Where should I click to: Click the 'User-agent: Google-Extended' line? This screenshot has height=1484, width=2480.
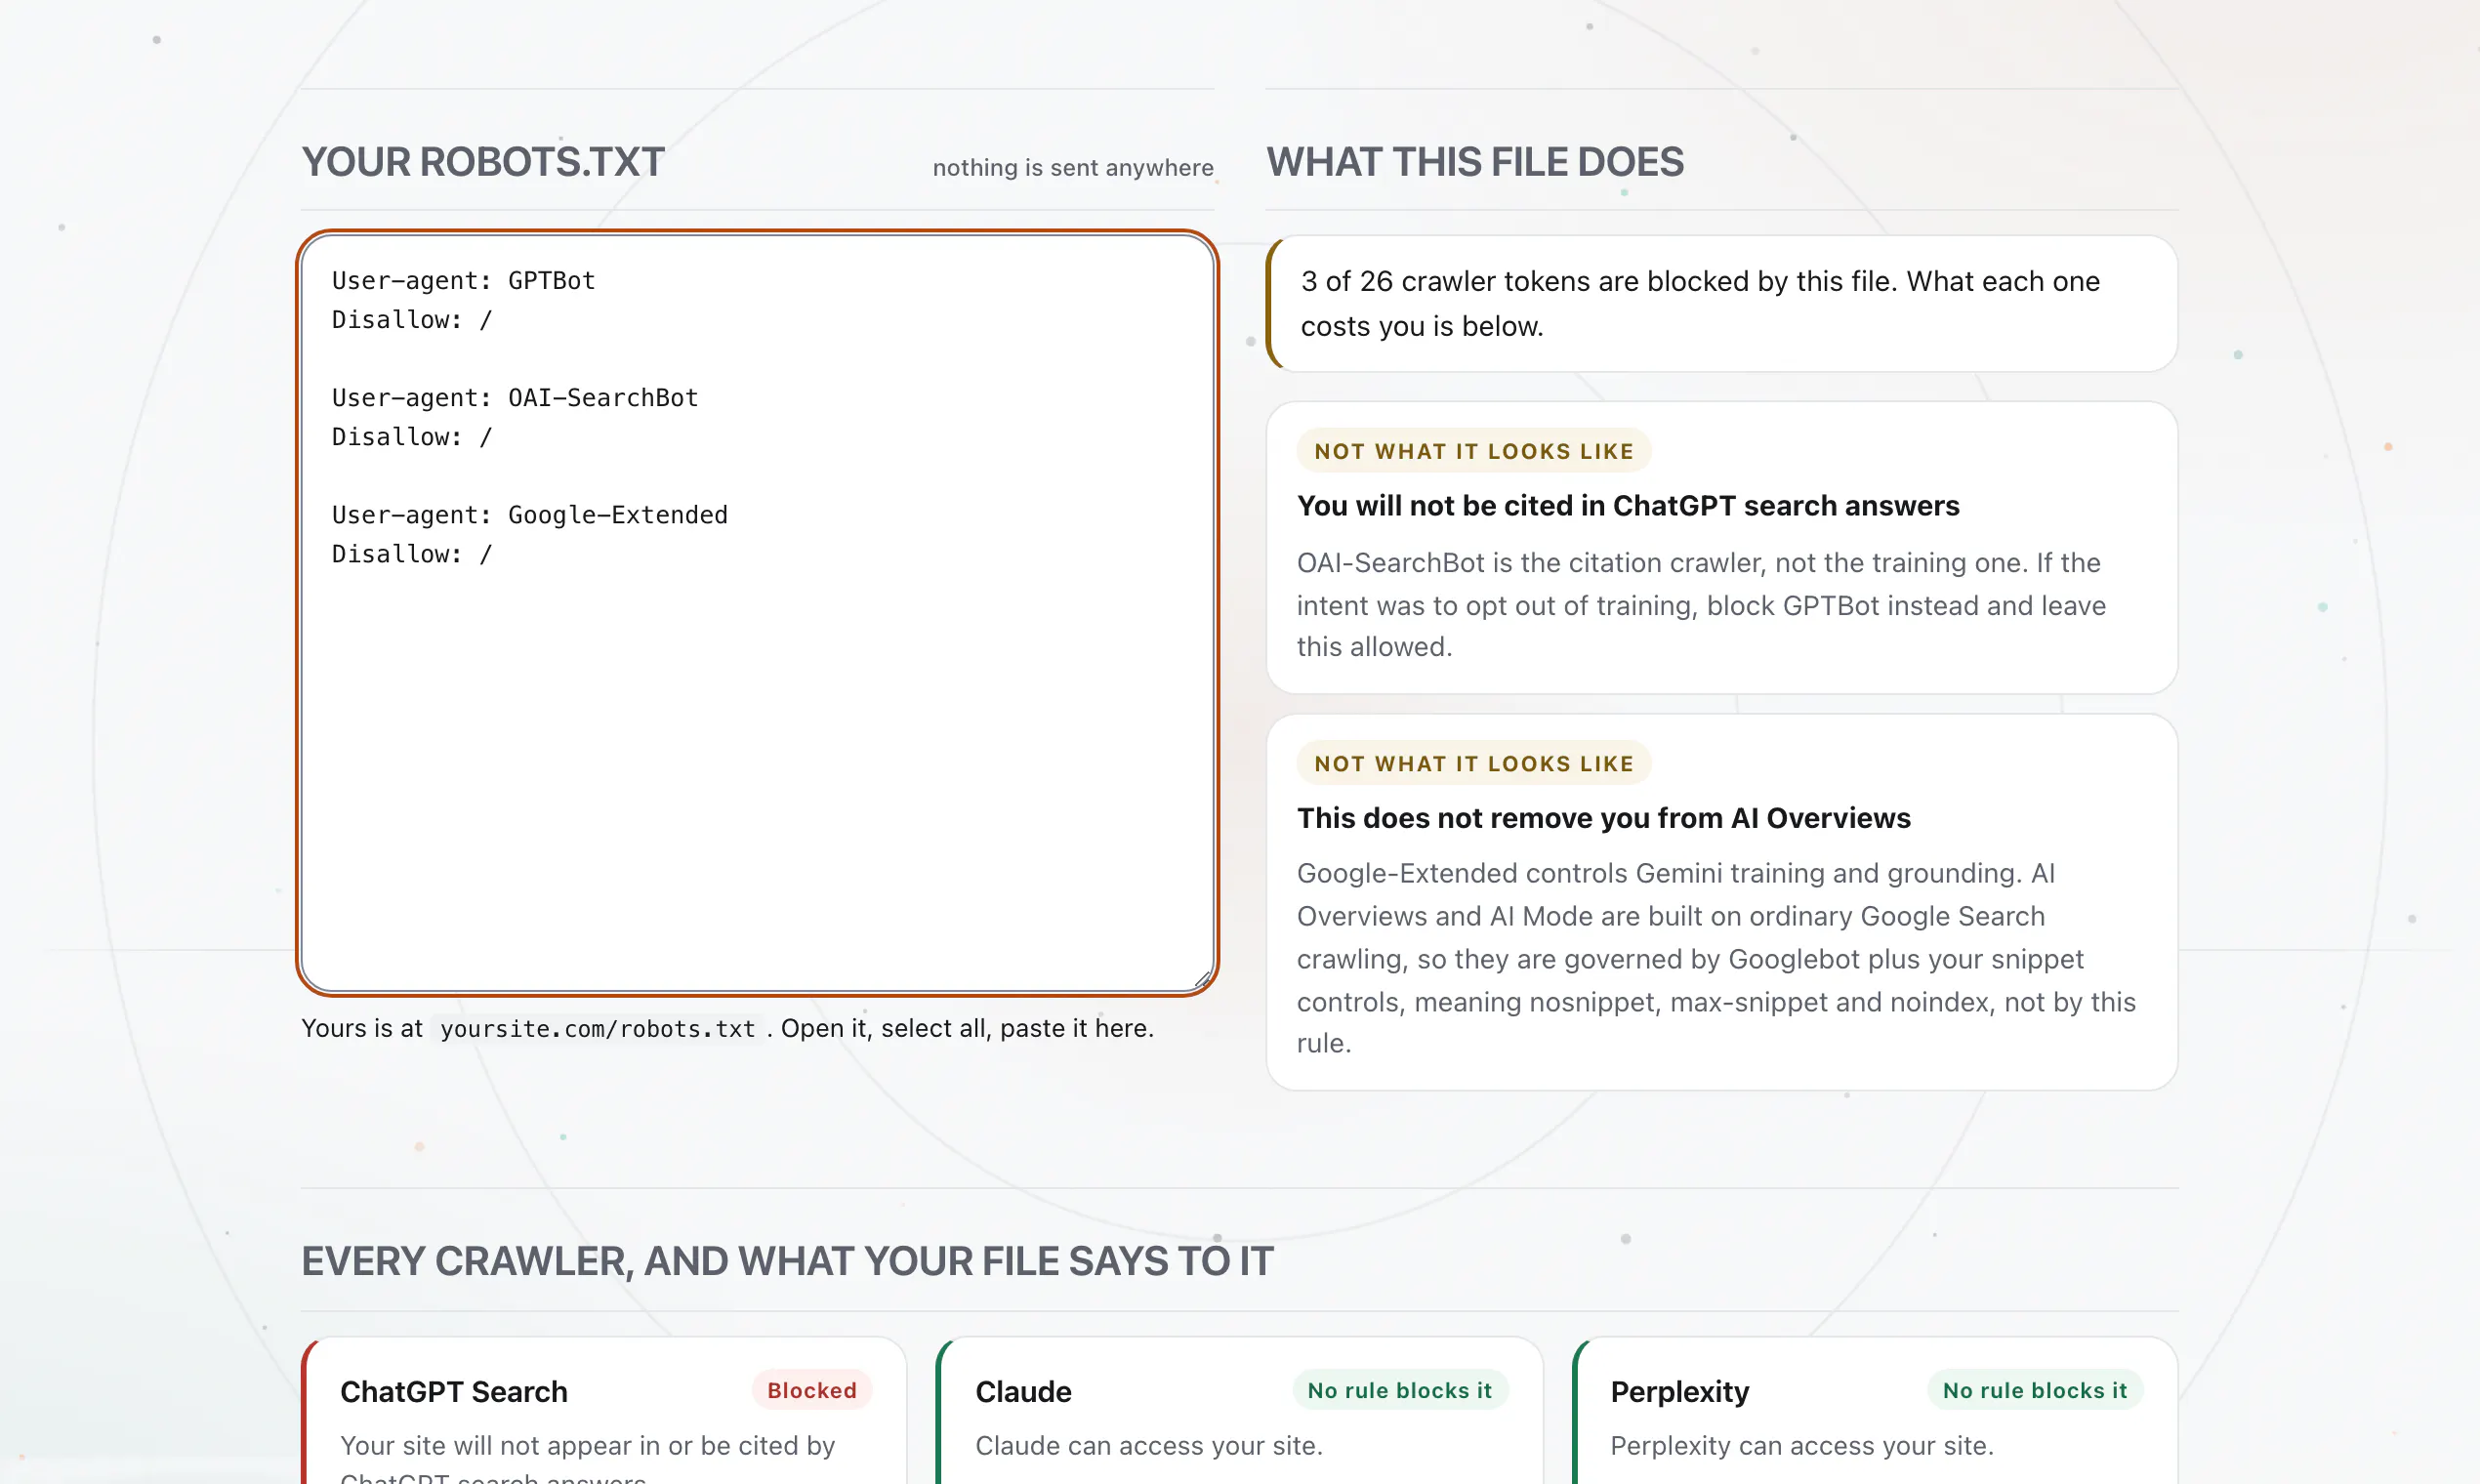tap(530, 515)
